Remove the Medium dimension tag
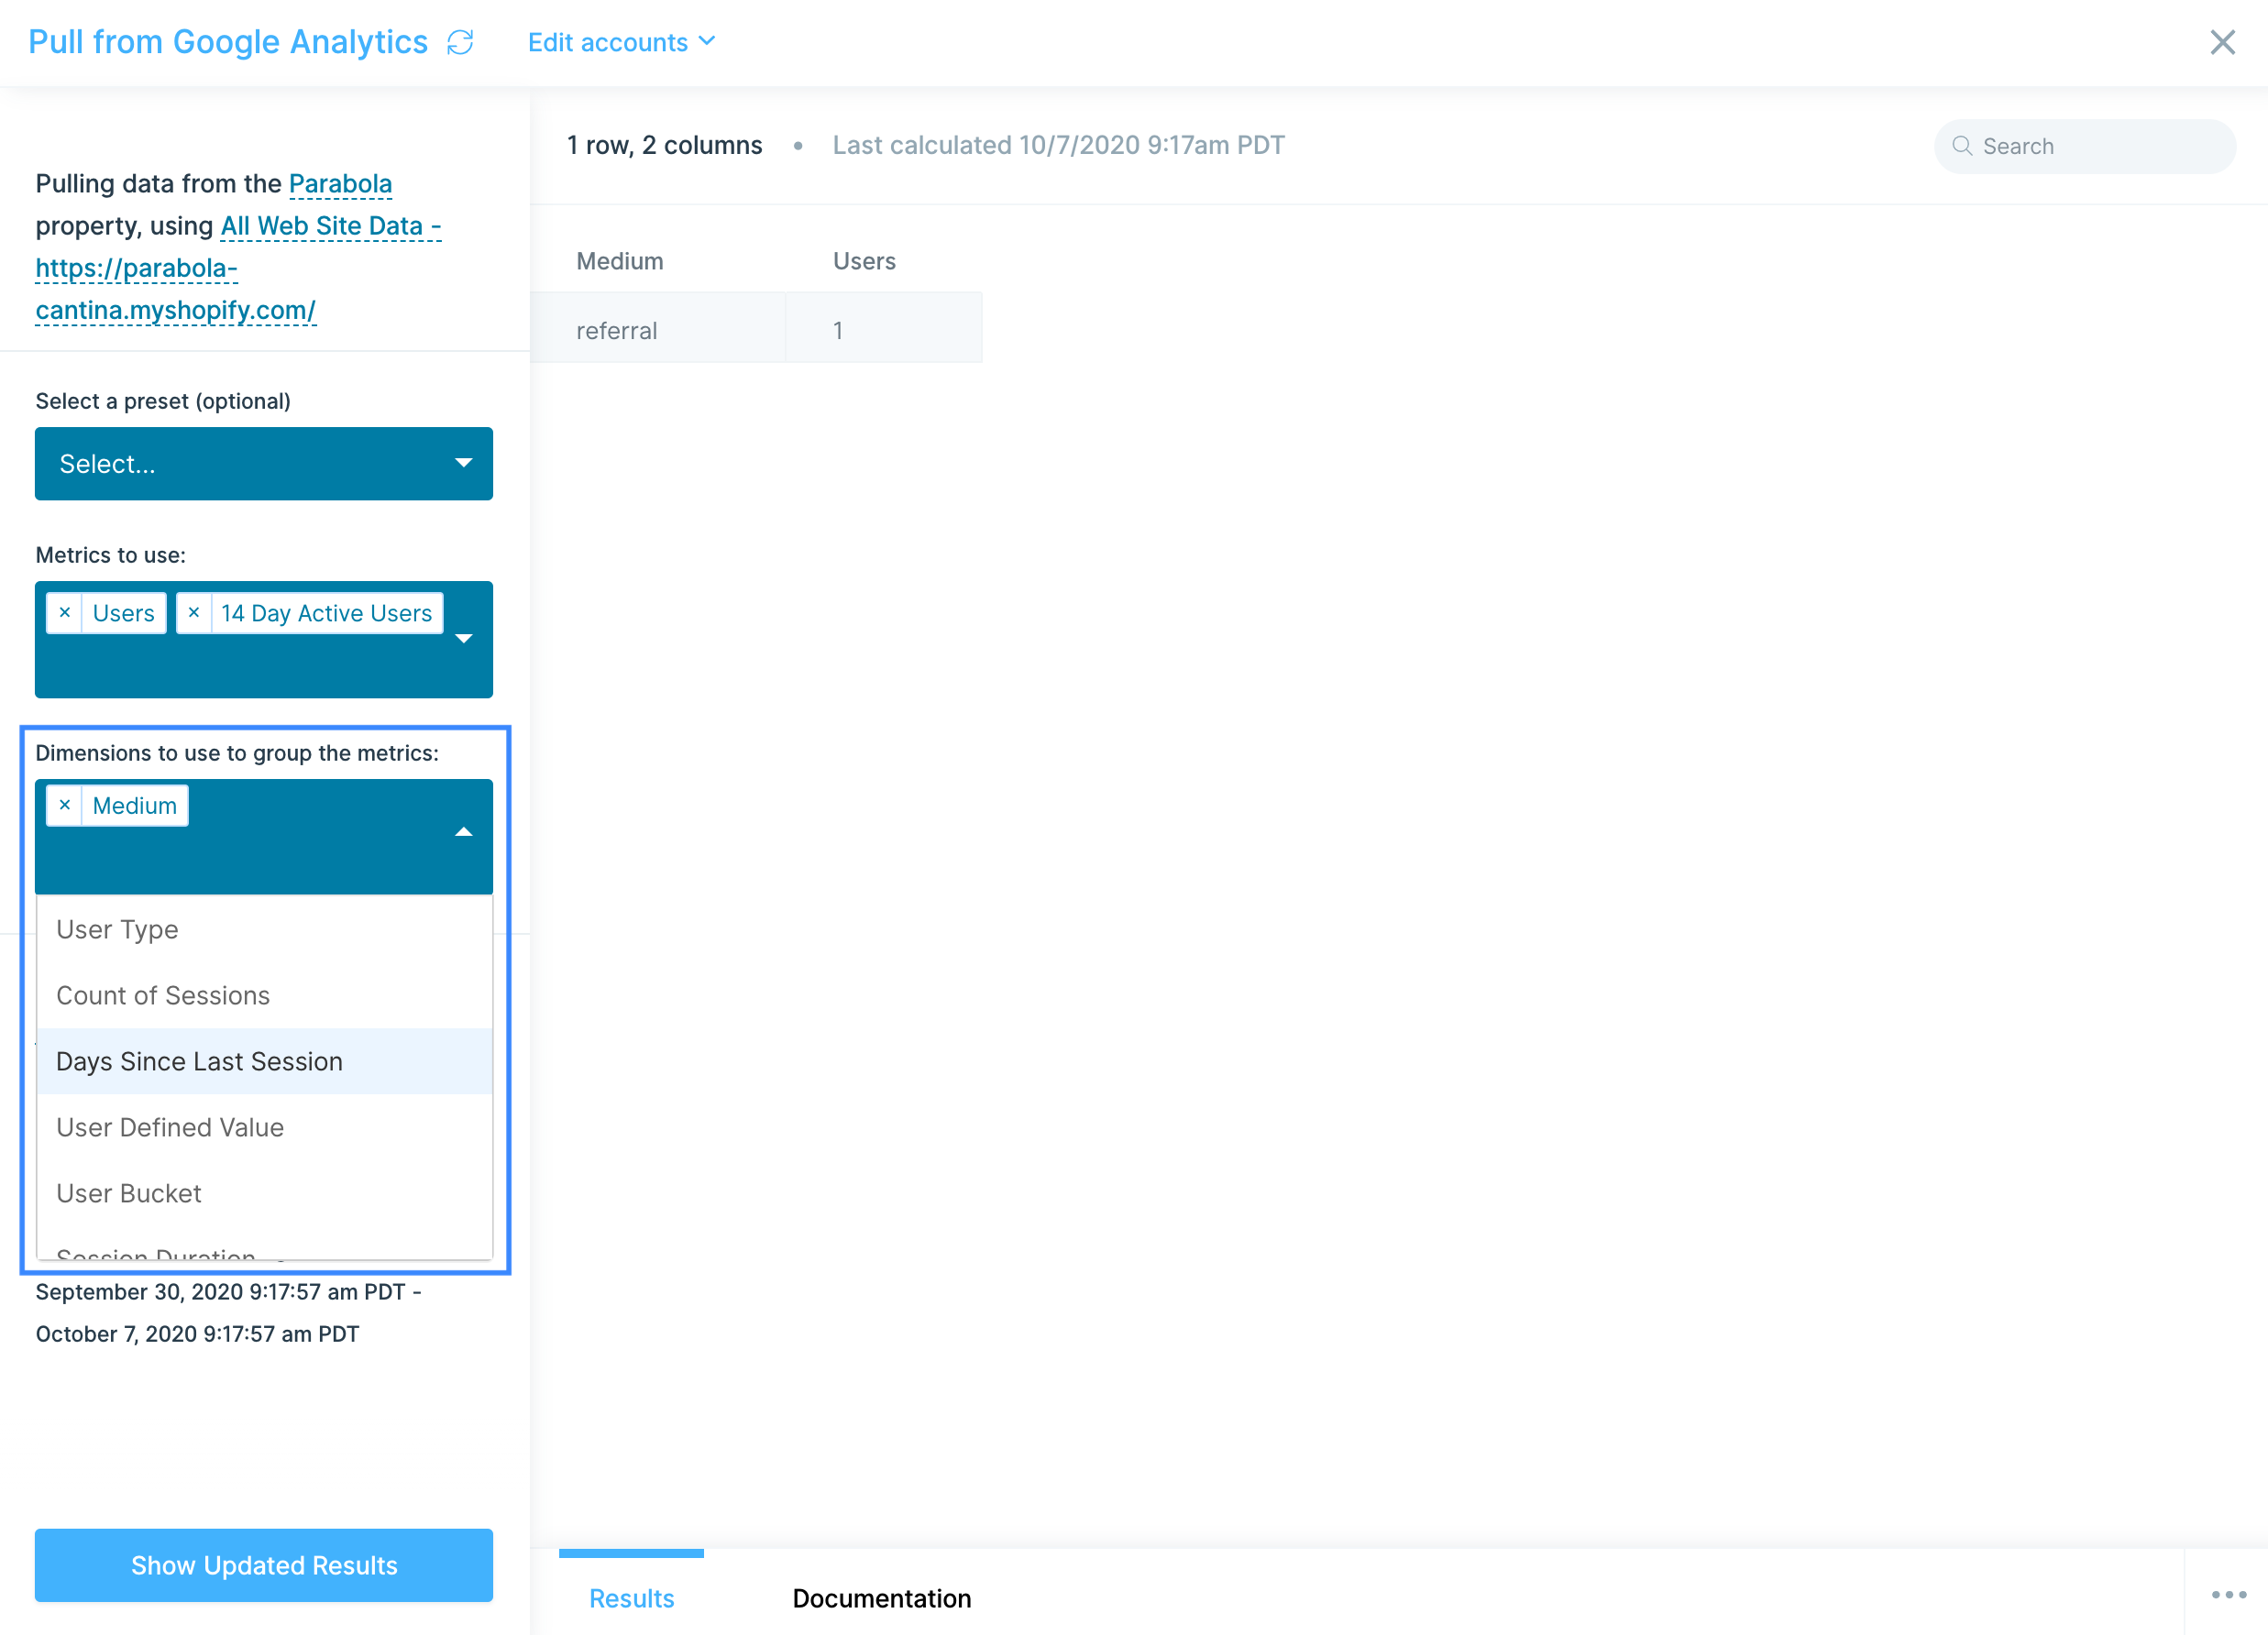 [65, 804]
